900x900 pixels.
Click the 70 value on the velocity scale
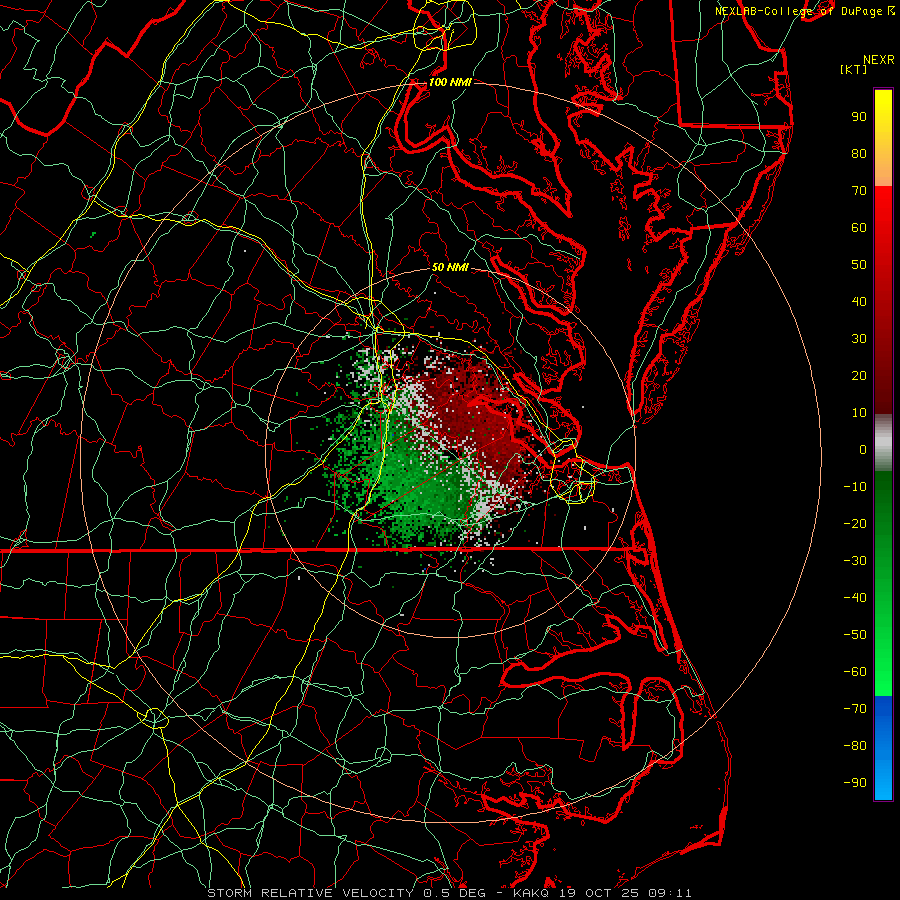[859, 191]
